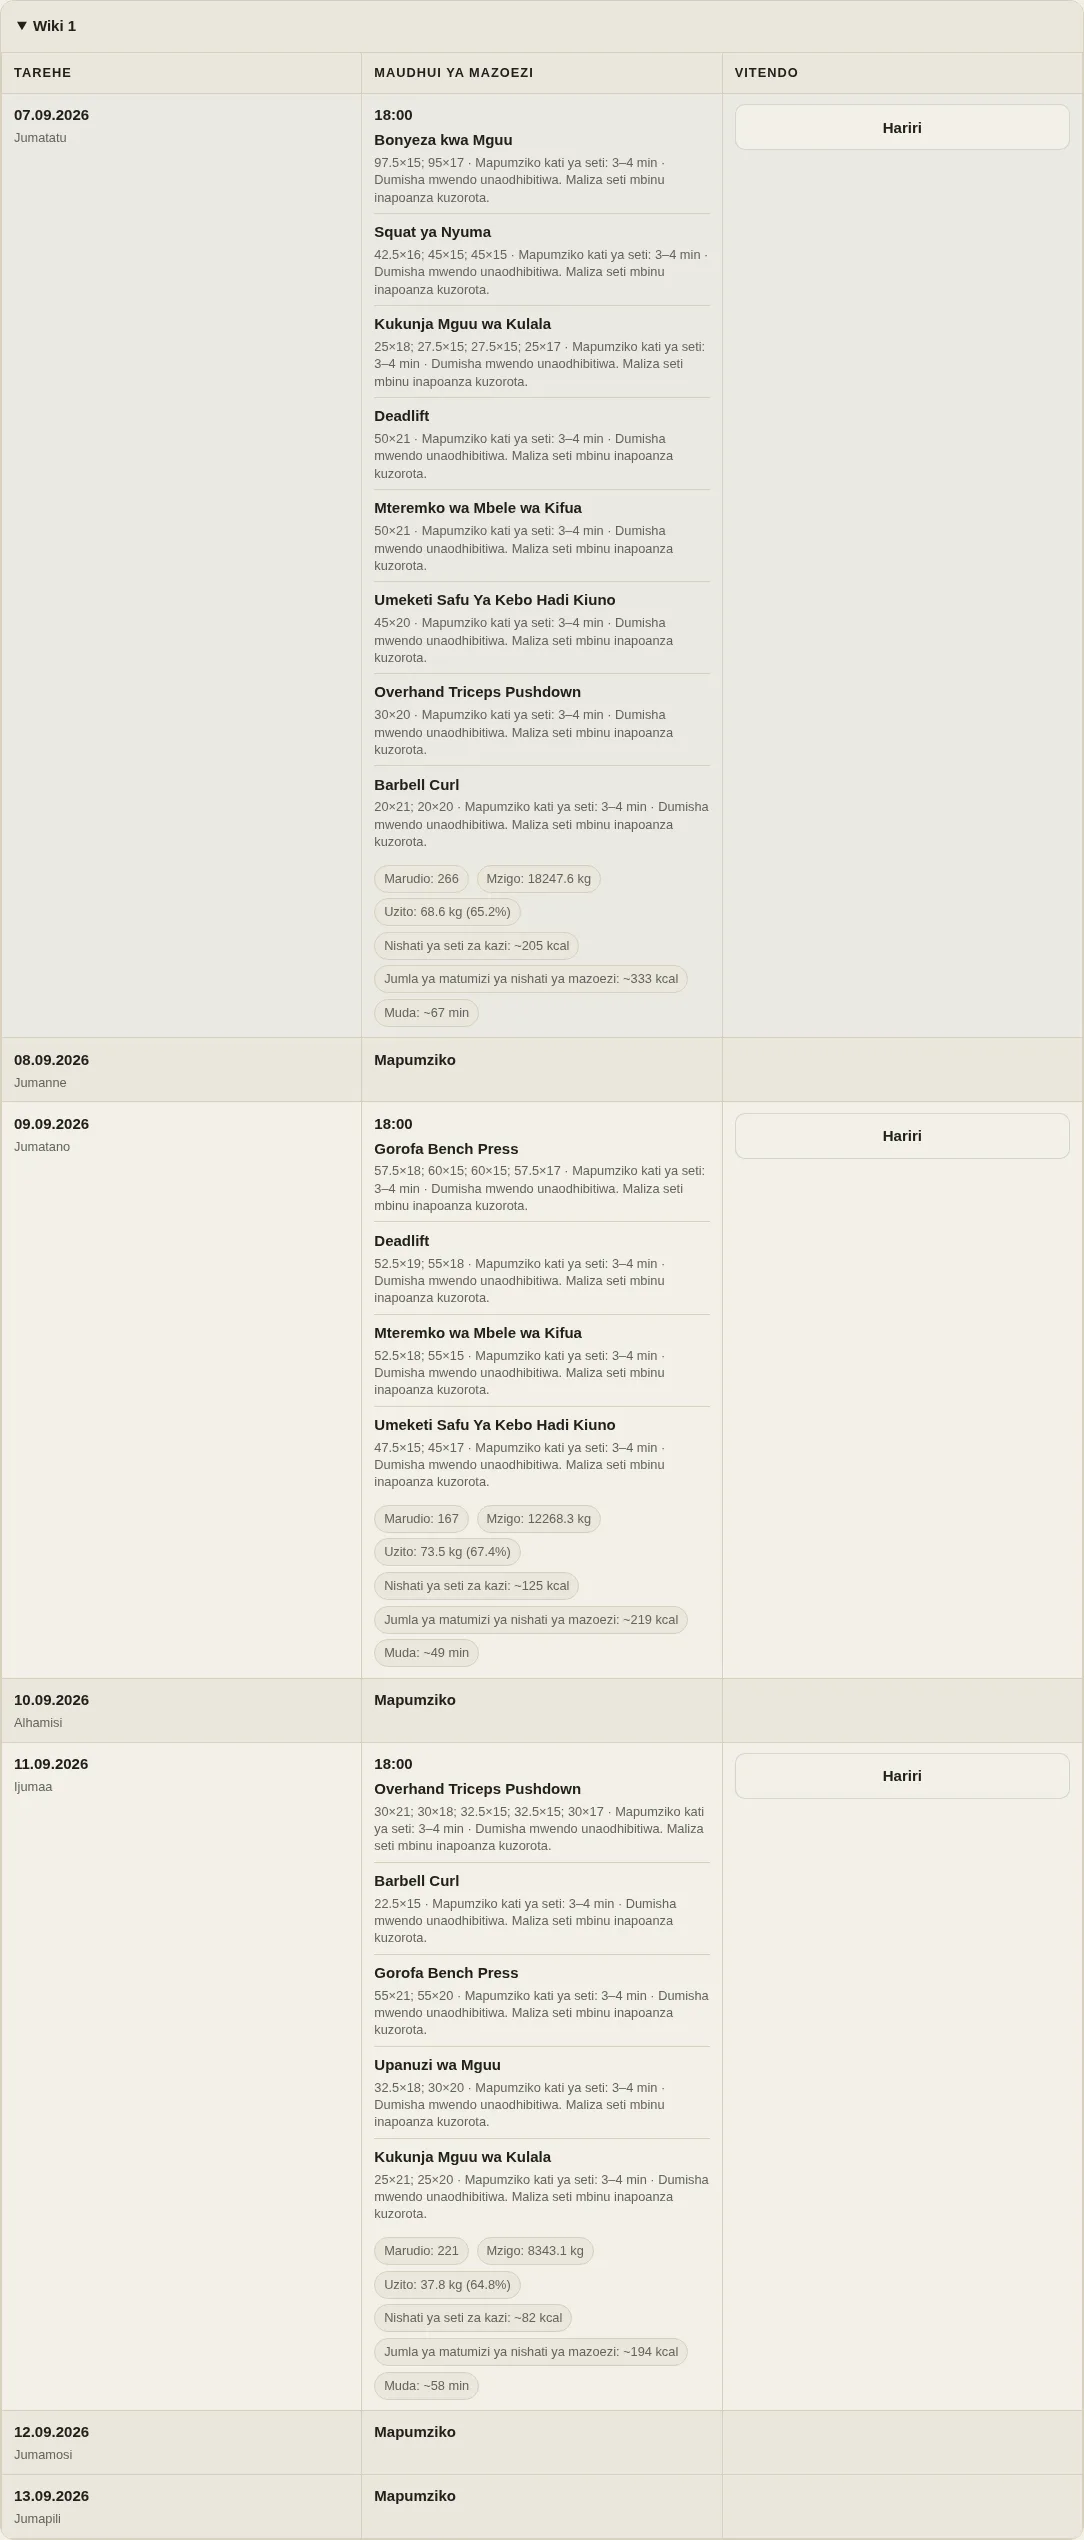Screen dimensions: 1084x2540
Task: Click the Muda: ~67 min badge
Action: coord(426,1013)
